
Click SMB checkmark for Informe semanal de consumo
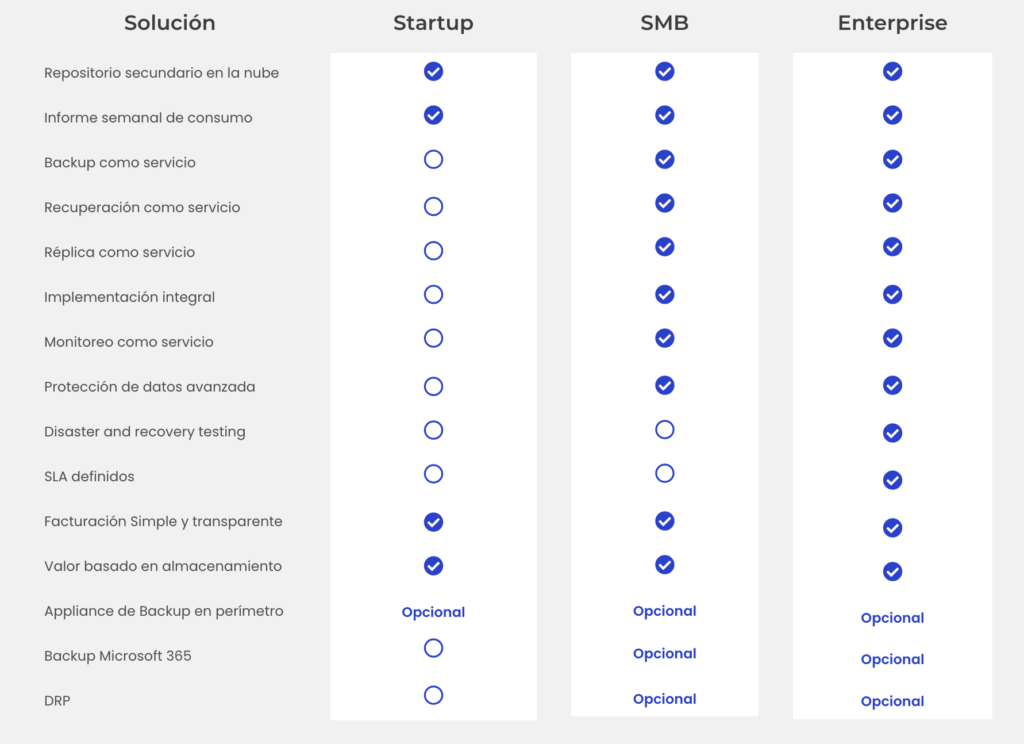pos(664,115)
